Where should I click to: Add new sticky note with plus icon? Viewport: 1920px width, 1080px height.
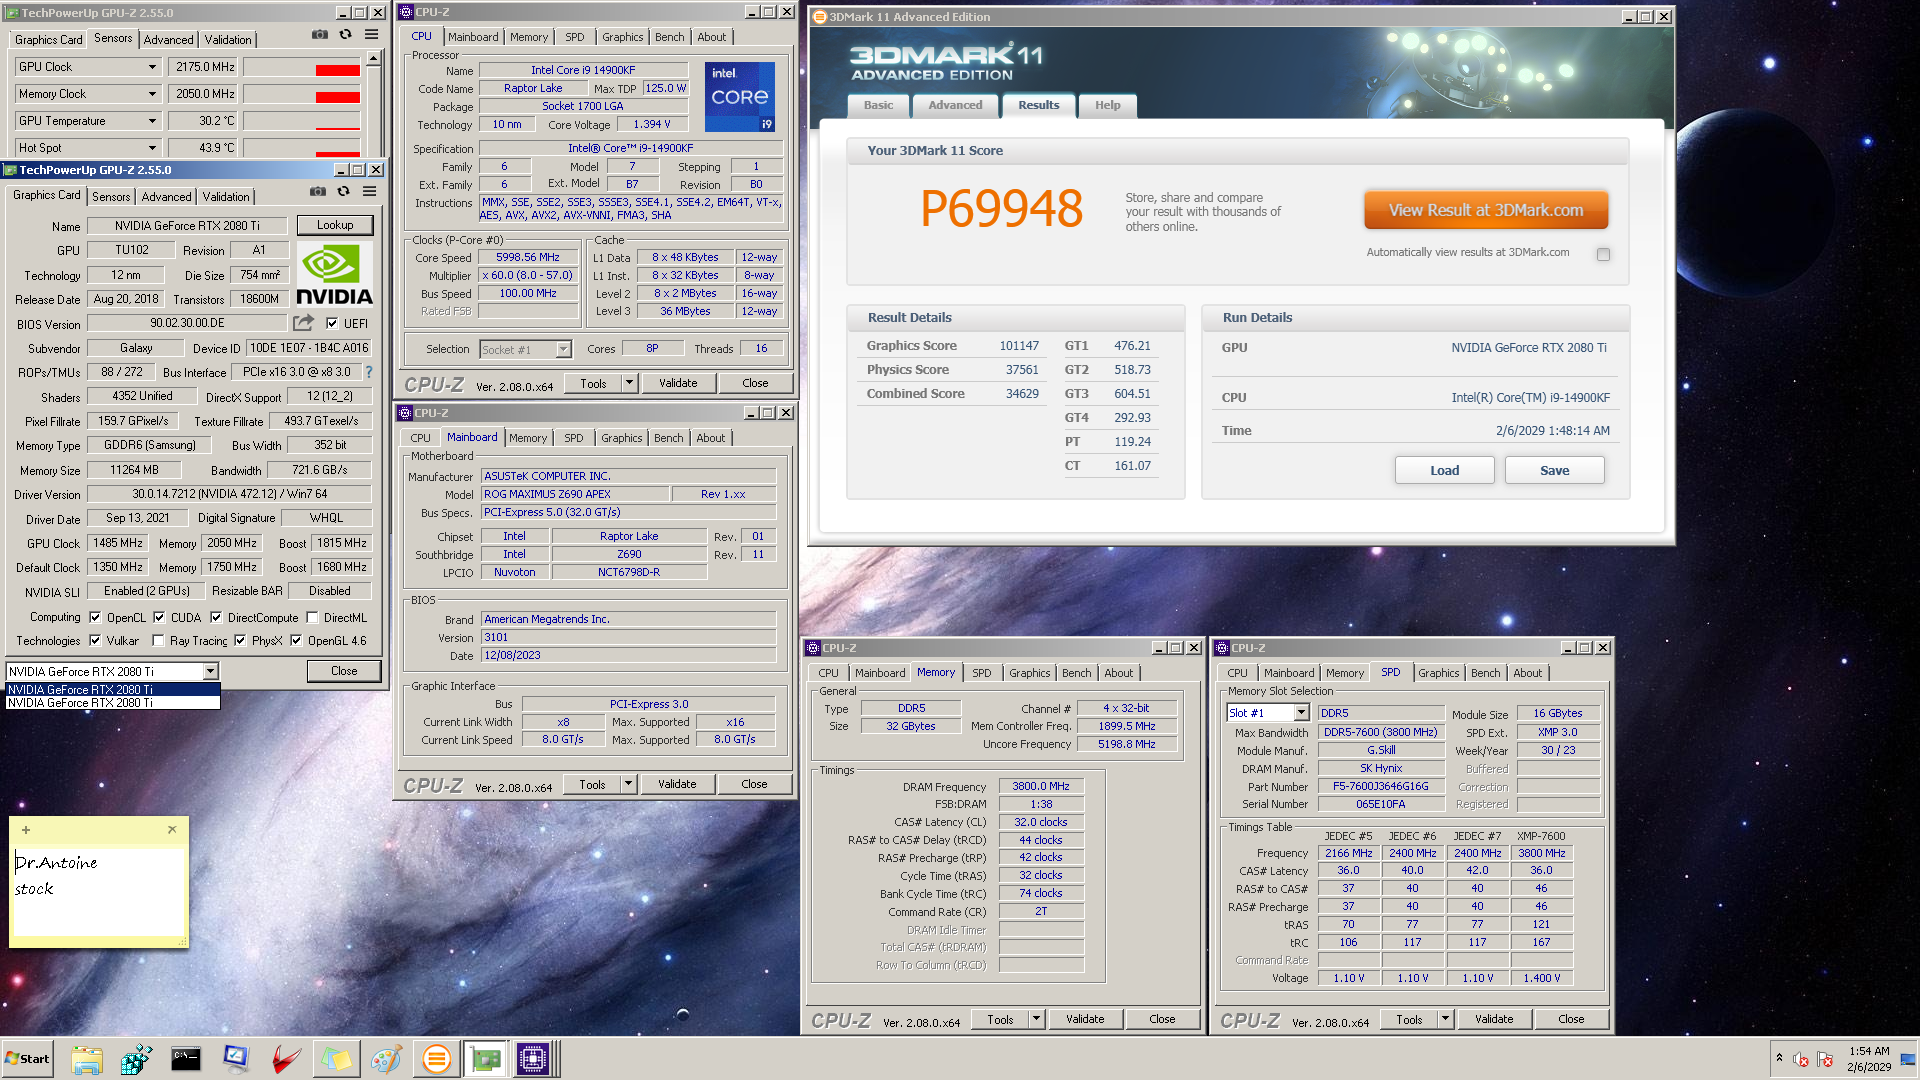26,830
